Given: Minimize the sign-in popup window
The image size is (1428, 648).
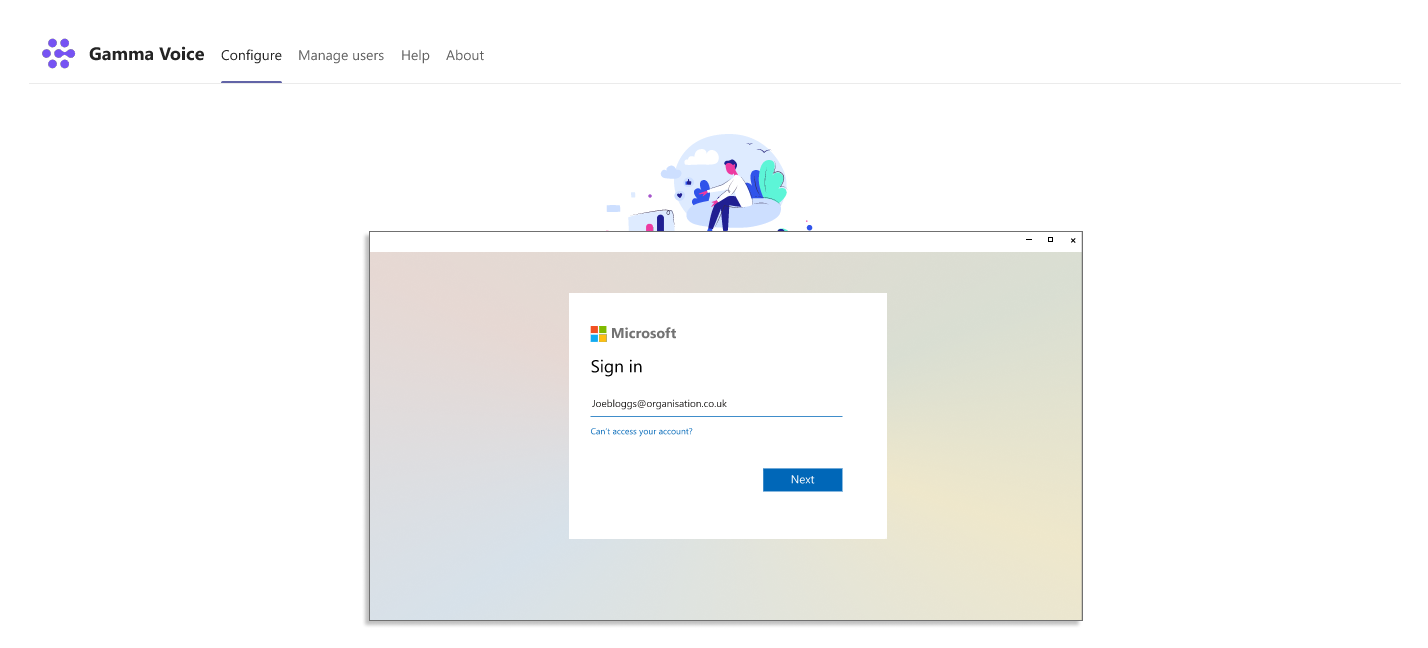Looking at the screenshot, I should [x=1029, y=240].
